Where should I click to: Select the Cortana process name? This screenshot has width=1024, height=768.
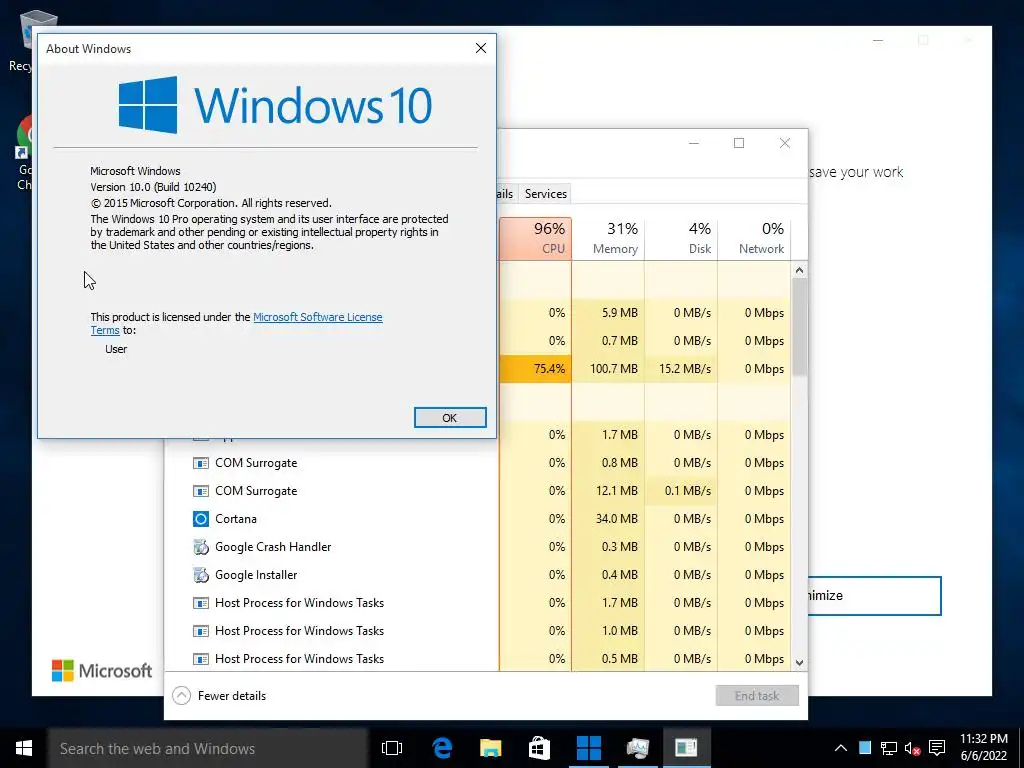pos(236,519)
